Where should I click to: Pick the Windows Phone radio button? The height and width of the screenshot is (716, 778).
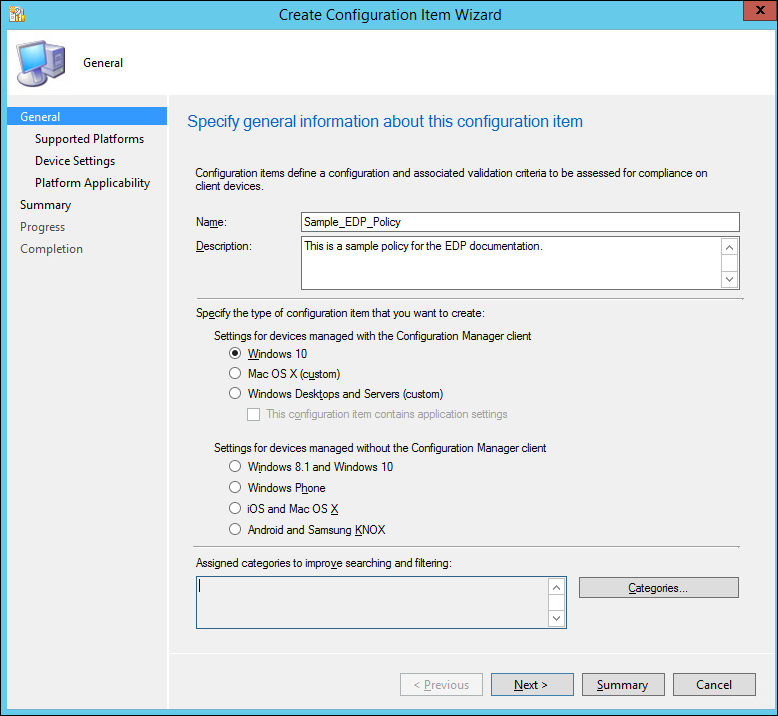click(x=235, y=488)
